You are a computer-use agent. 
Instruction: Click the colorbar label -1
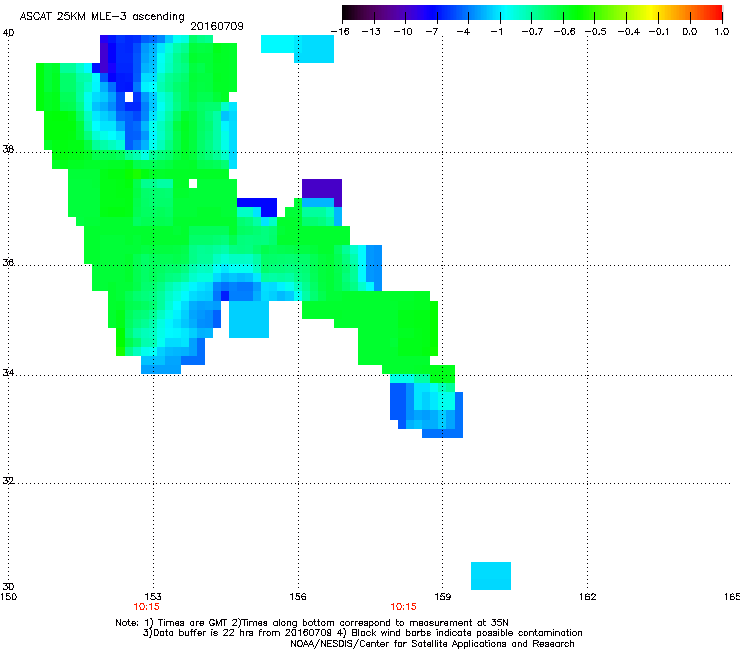coord(496,32)
